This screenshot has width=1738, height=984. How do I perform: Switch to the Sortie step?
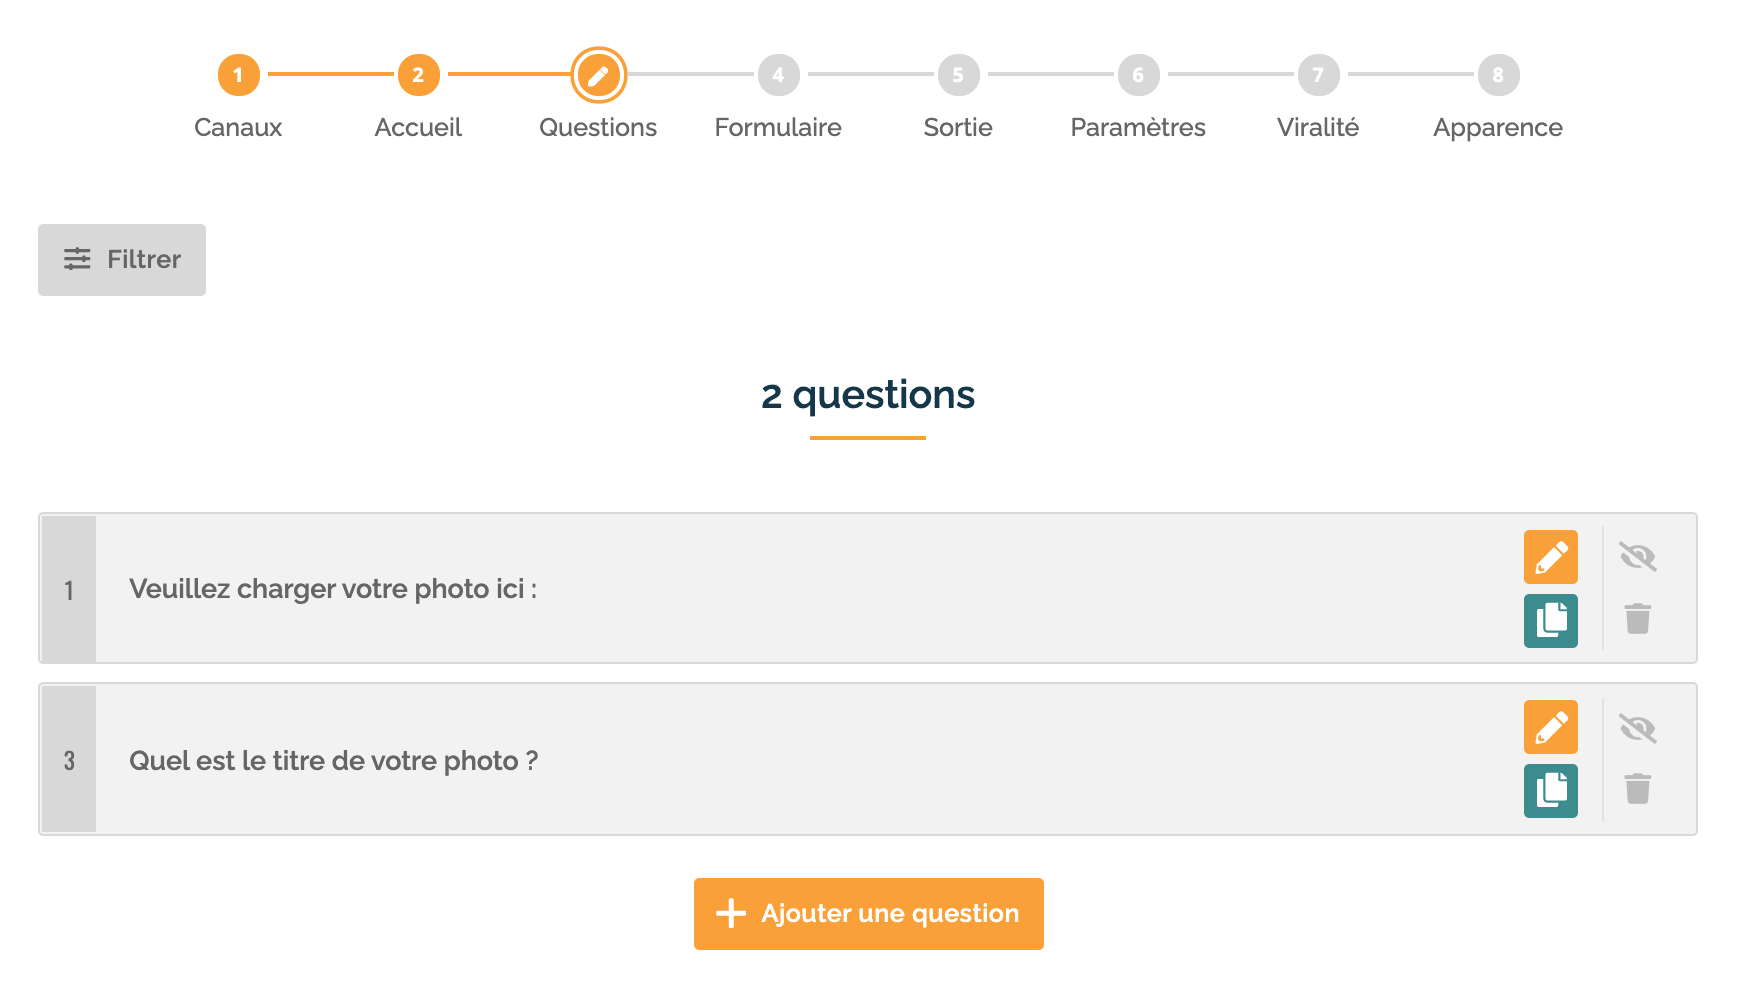(958, 75)
